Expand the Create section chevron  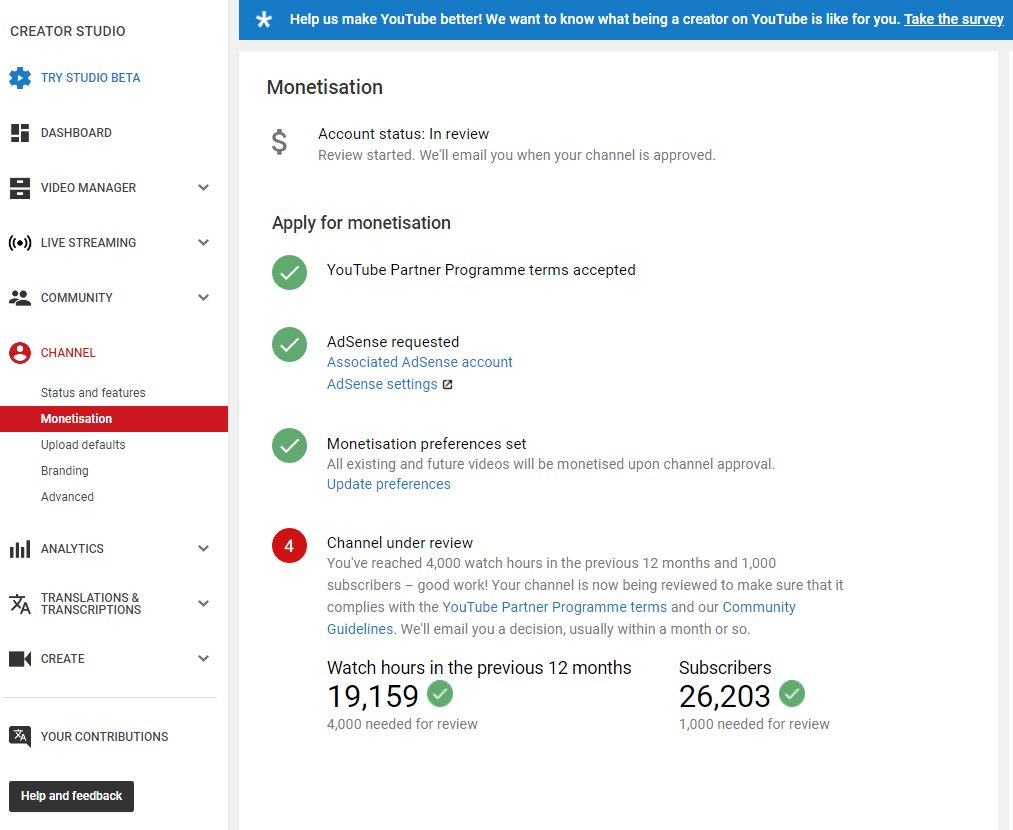tap(204, 659)
